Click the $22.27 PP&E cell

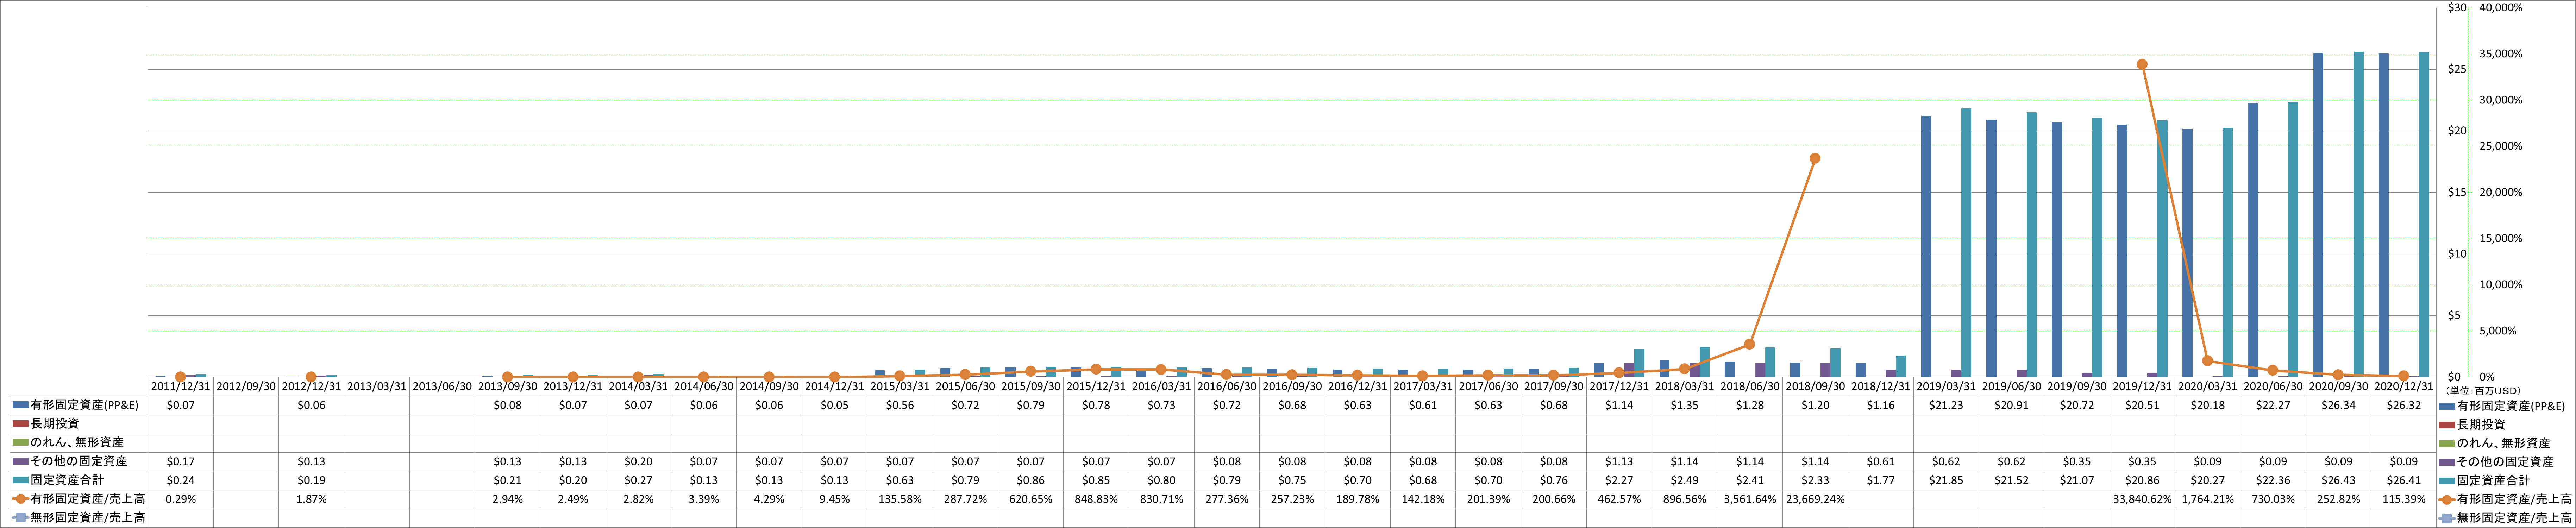(x=2272, y=405)
